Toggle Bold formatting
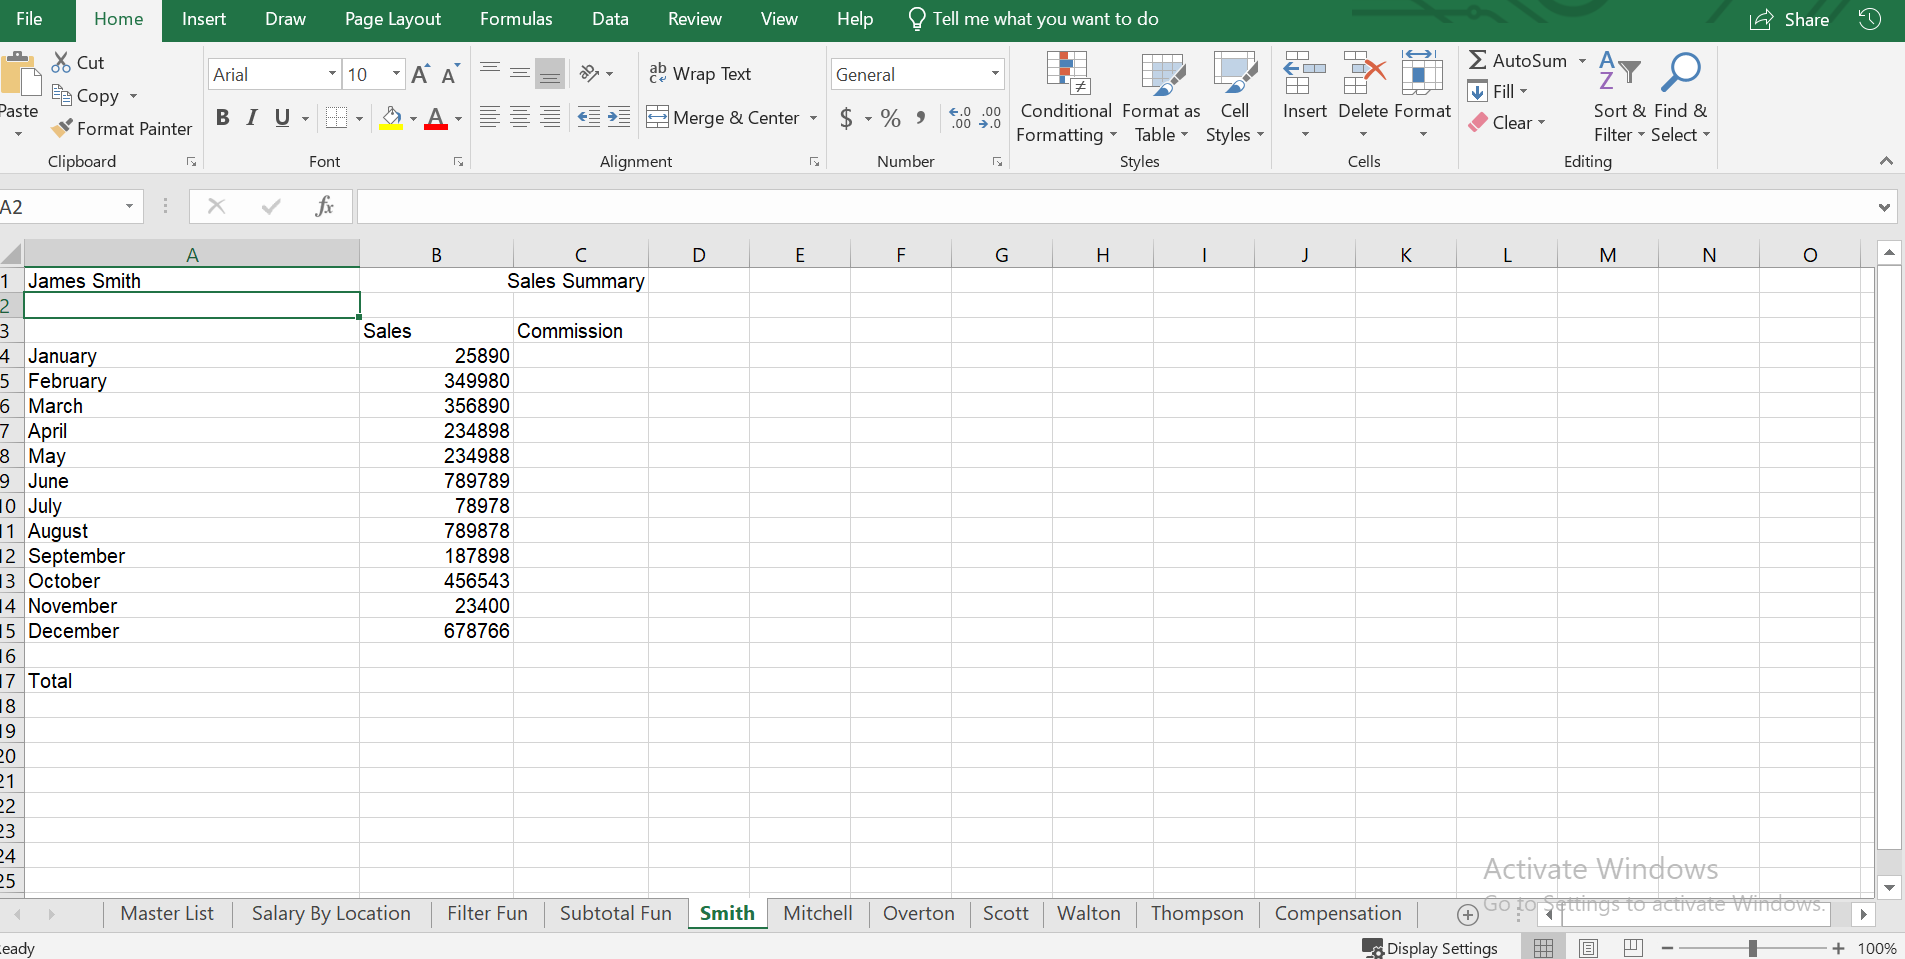1905x959 pixels. (x=222, y=118)
